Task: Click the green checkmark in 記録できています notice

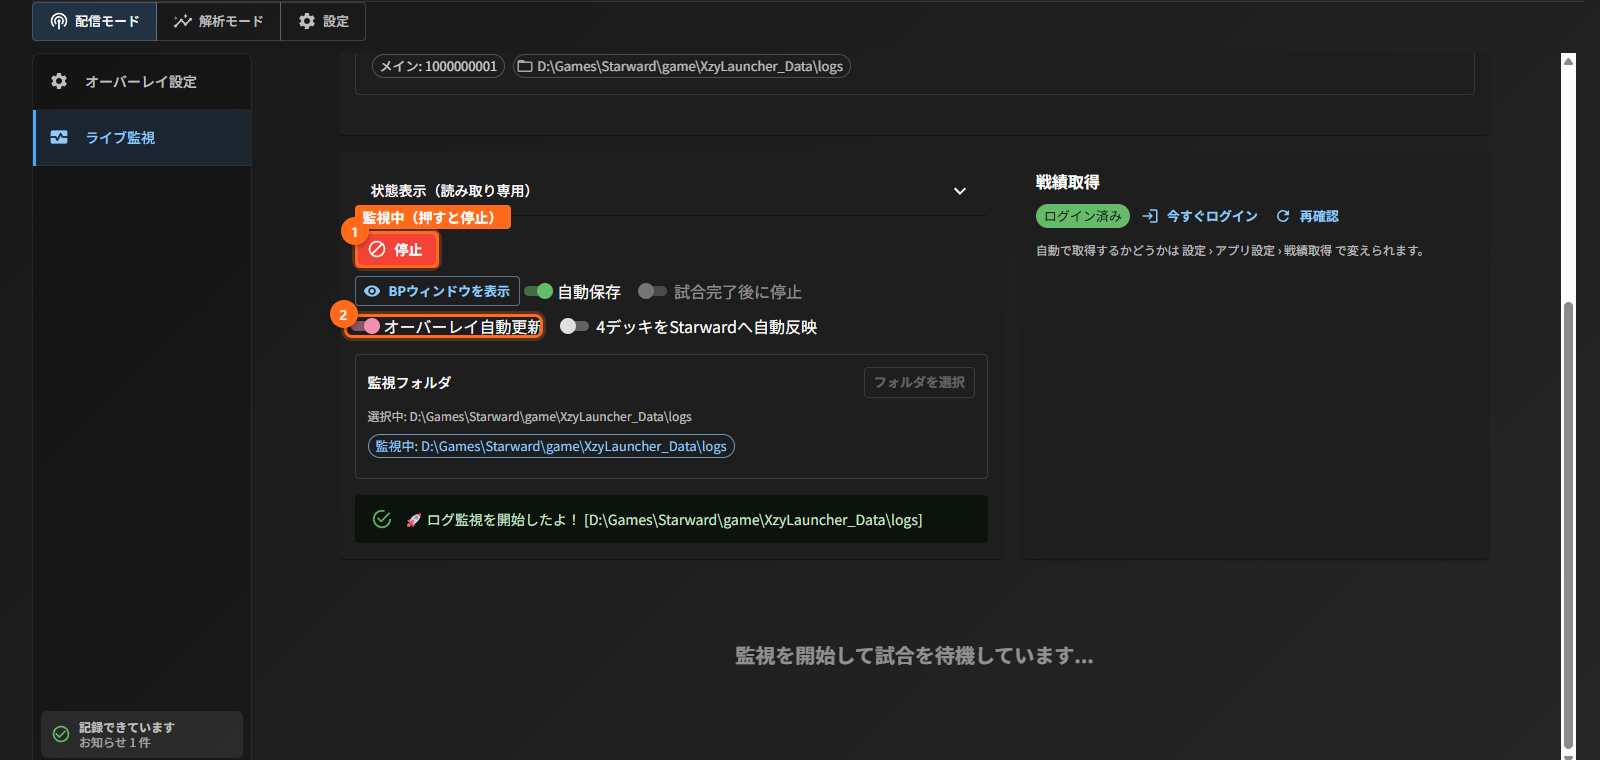Action: (x=61, y=734)
